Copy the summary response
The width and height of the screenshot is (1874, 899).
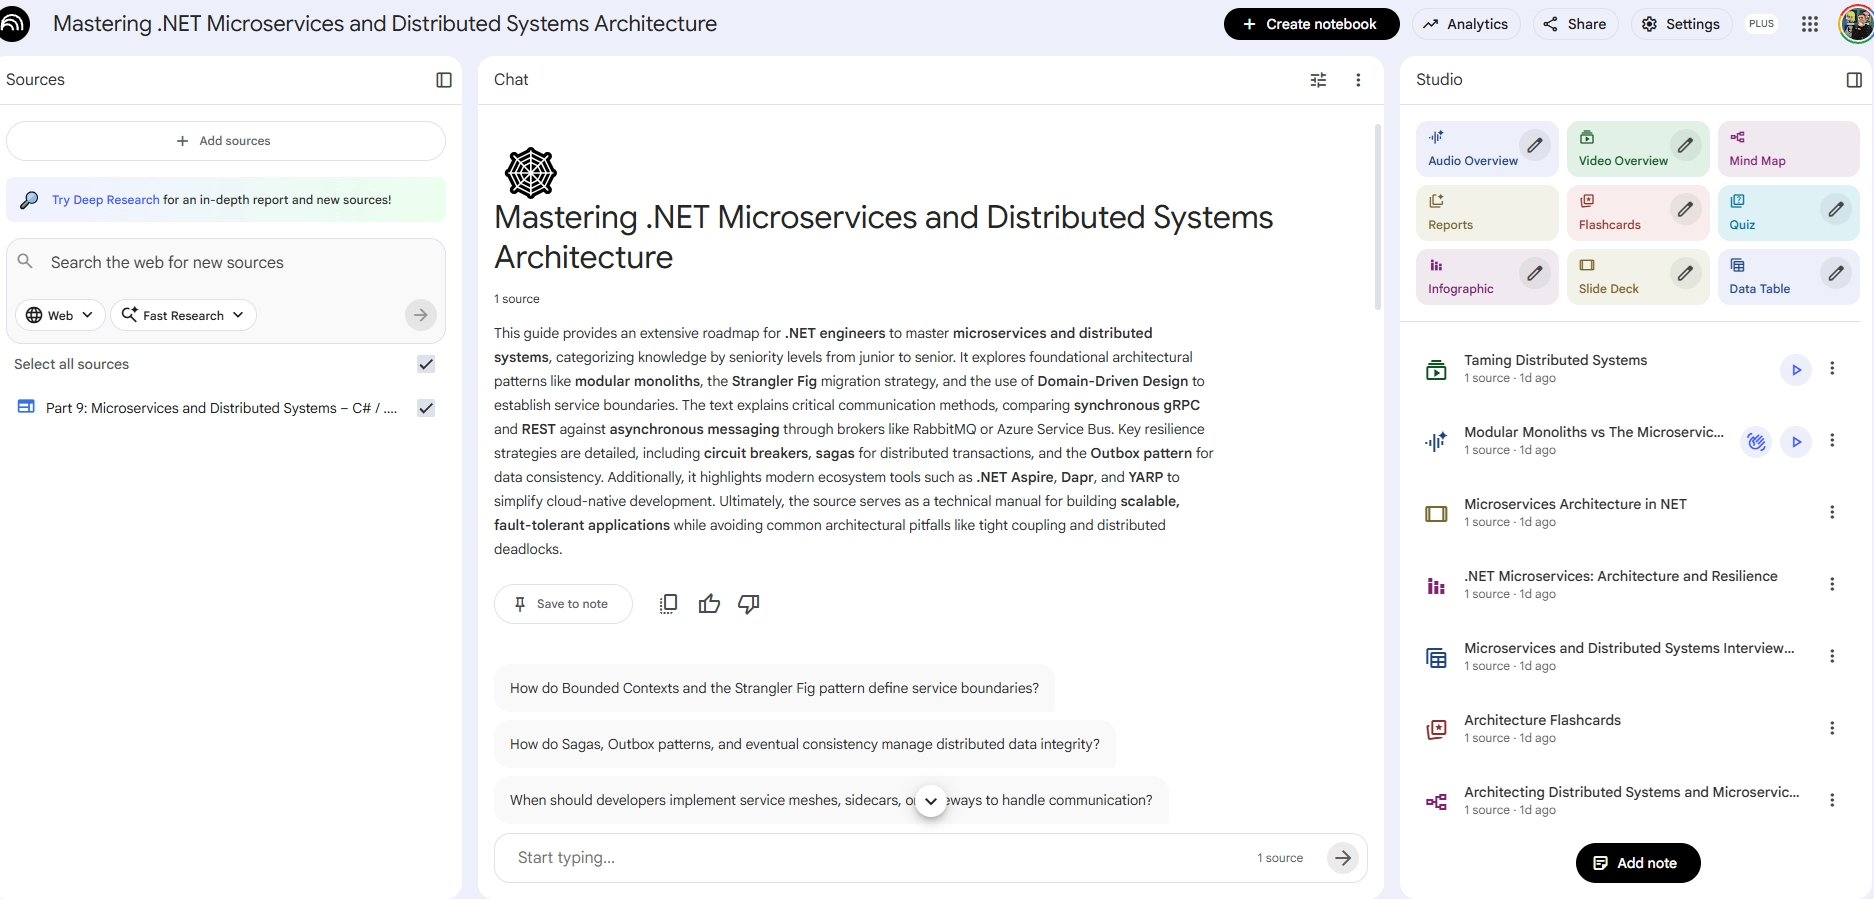coord(668,604)
